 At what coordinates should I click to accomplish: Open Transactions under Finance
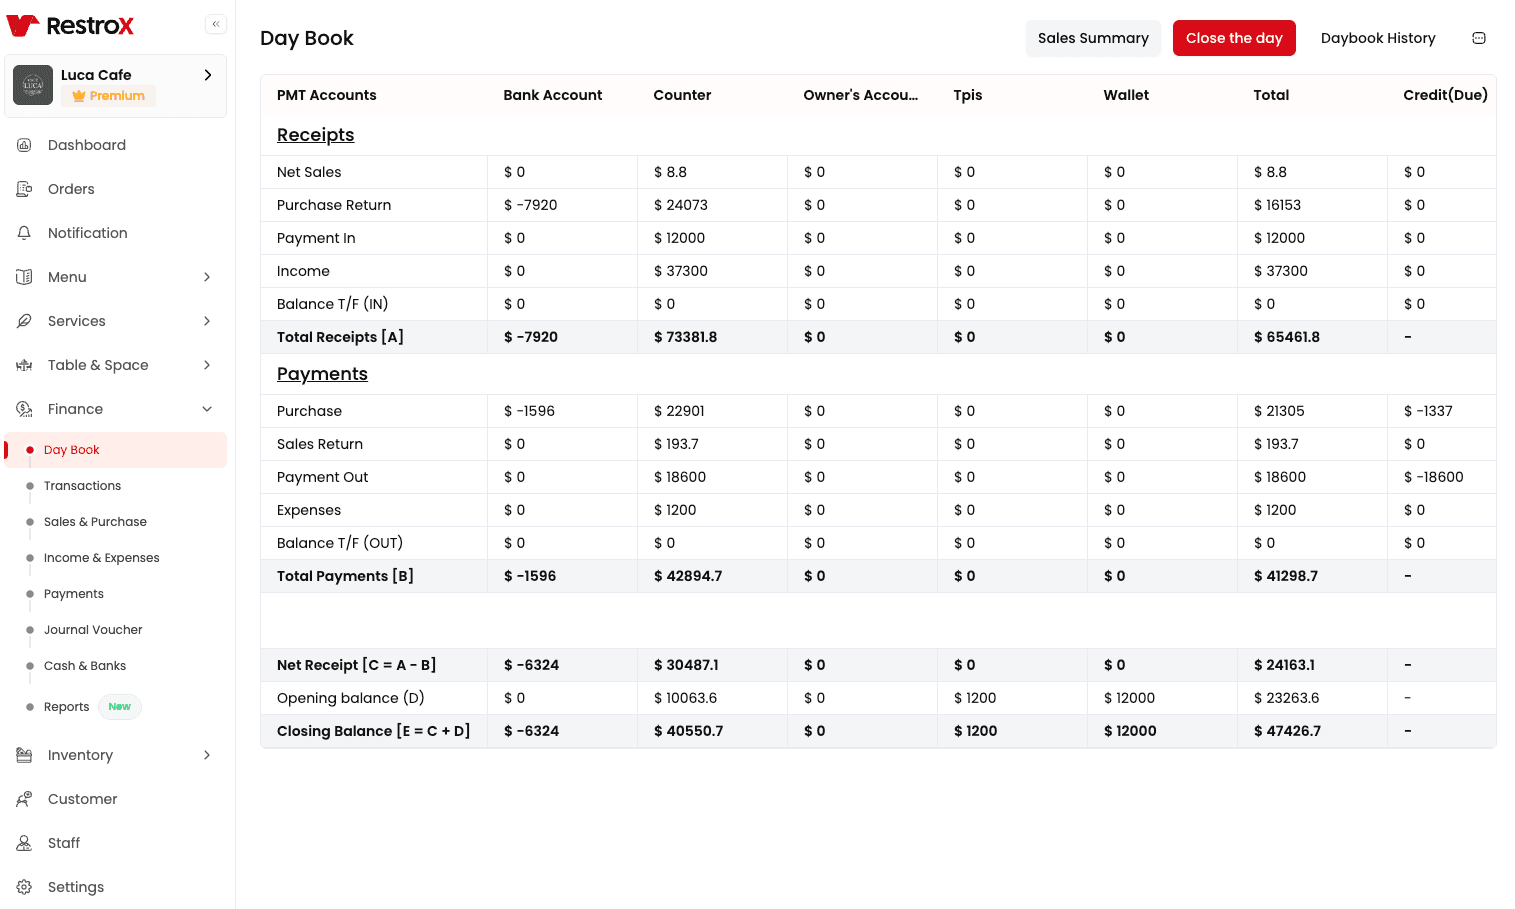coord(82,486)
